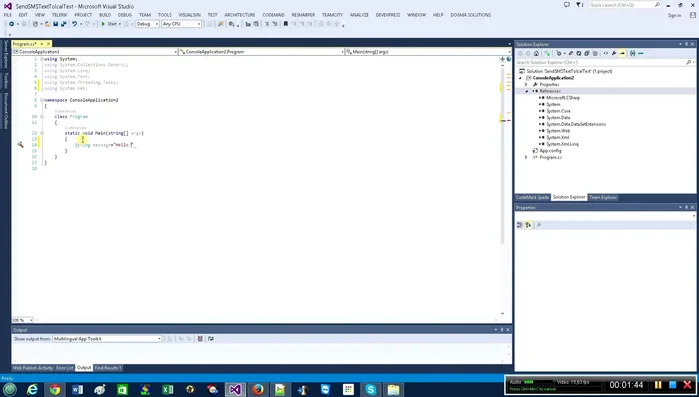Click the Open File toolbar icon
This screenshot has width=699, height=397.
point(47,24)
